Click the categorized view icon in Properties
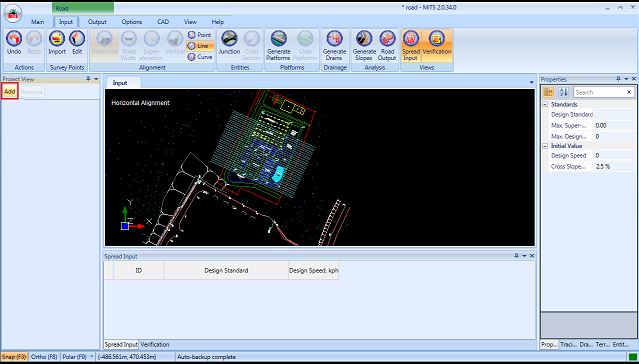 [549, 92]
